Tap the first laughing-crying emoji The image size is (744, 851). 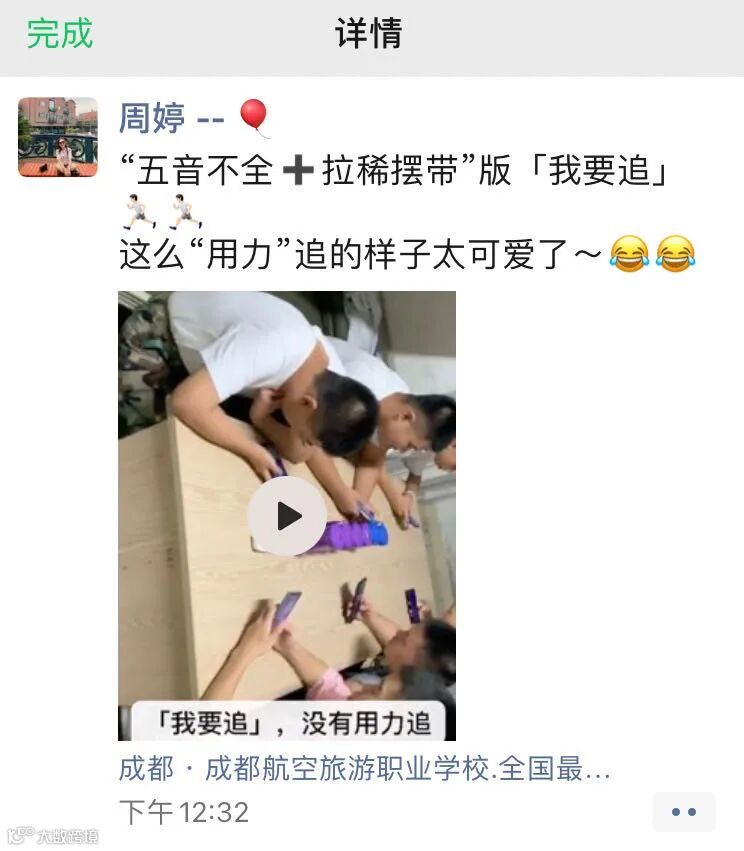629,254
